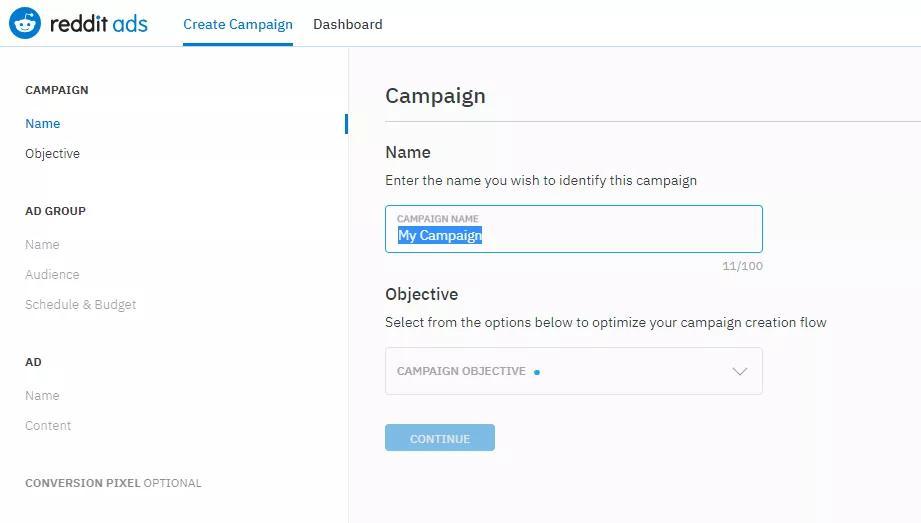Go to Objective in the sidebar
The width and height of the screenshot is (921, 523).
[x=52, y=153]
